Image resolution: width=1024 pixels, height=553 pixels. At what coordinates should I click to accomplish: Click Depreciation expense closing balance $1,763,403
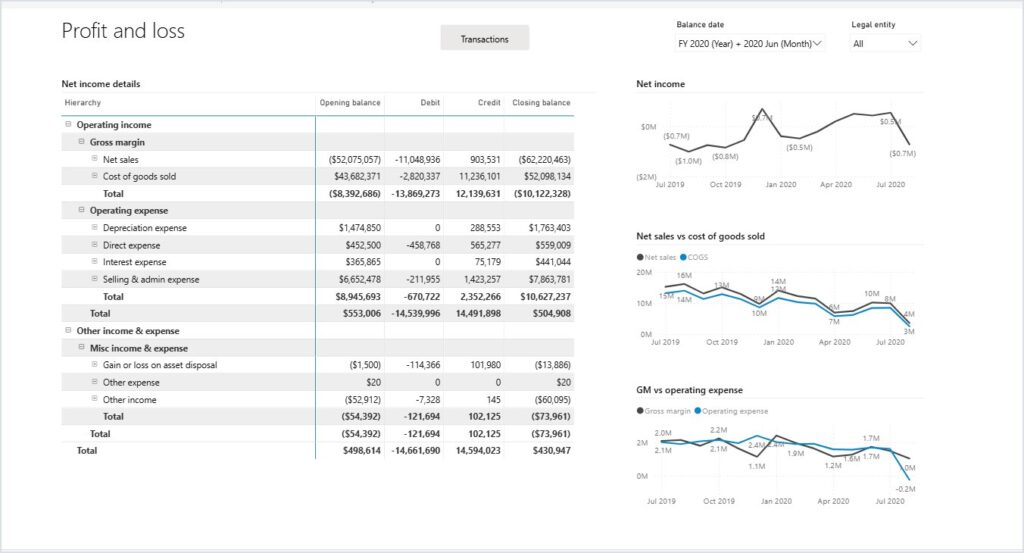coord(549,228)
